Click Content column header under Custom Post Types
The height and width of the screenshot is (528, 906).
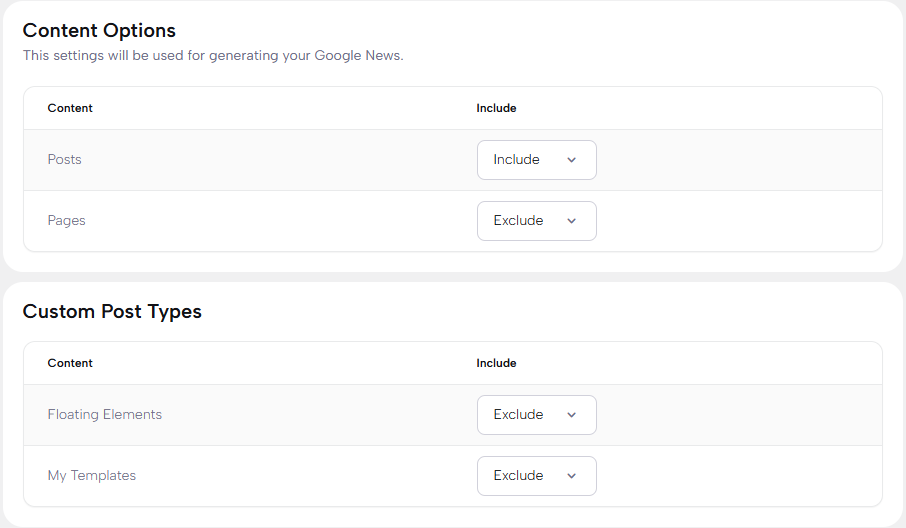[x=70, y=363]
